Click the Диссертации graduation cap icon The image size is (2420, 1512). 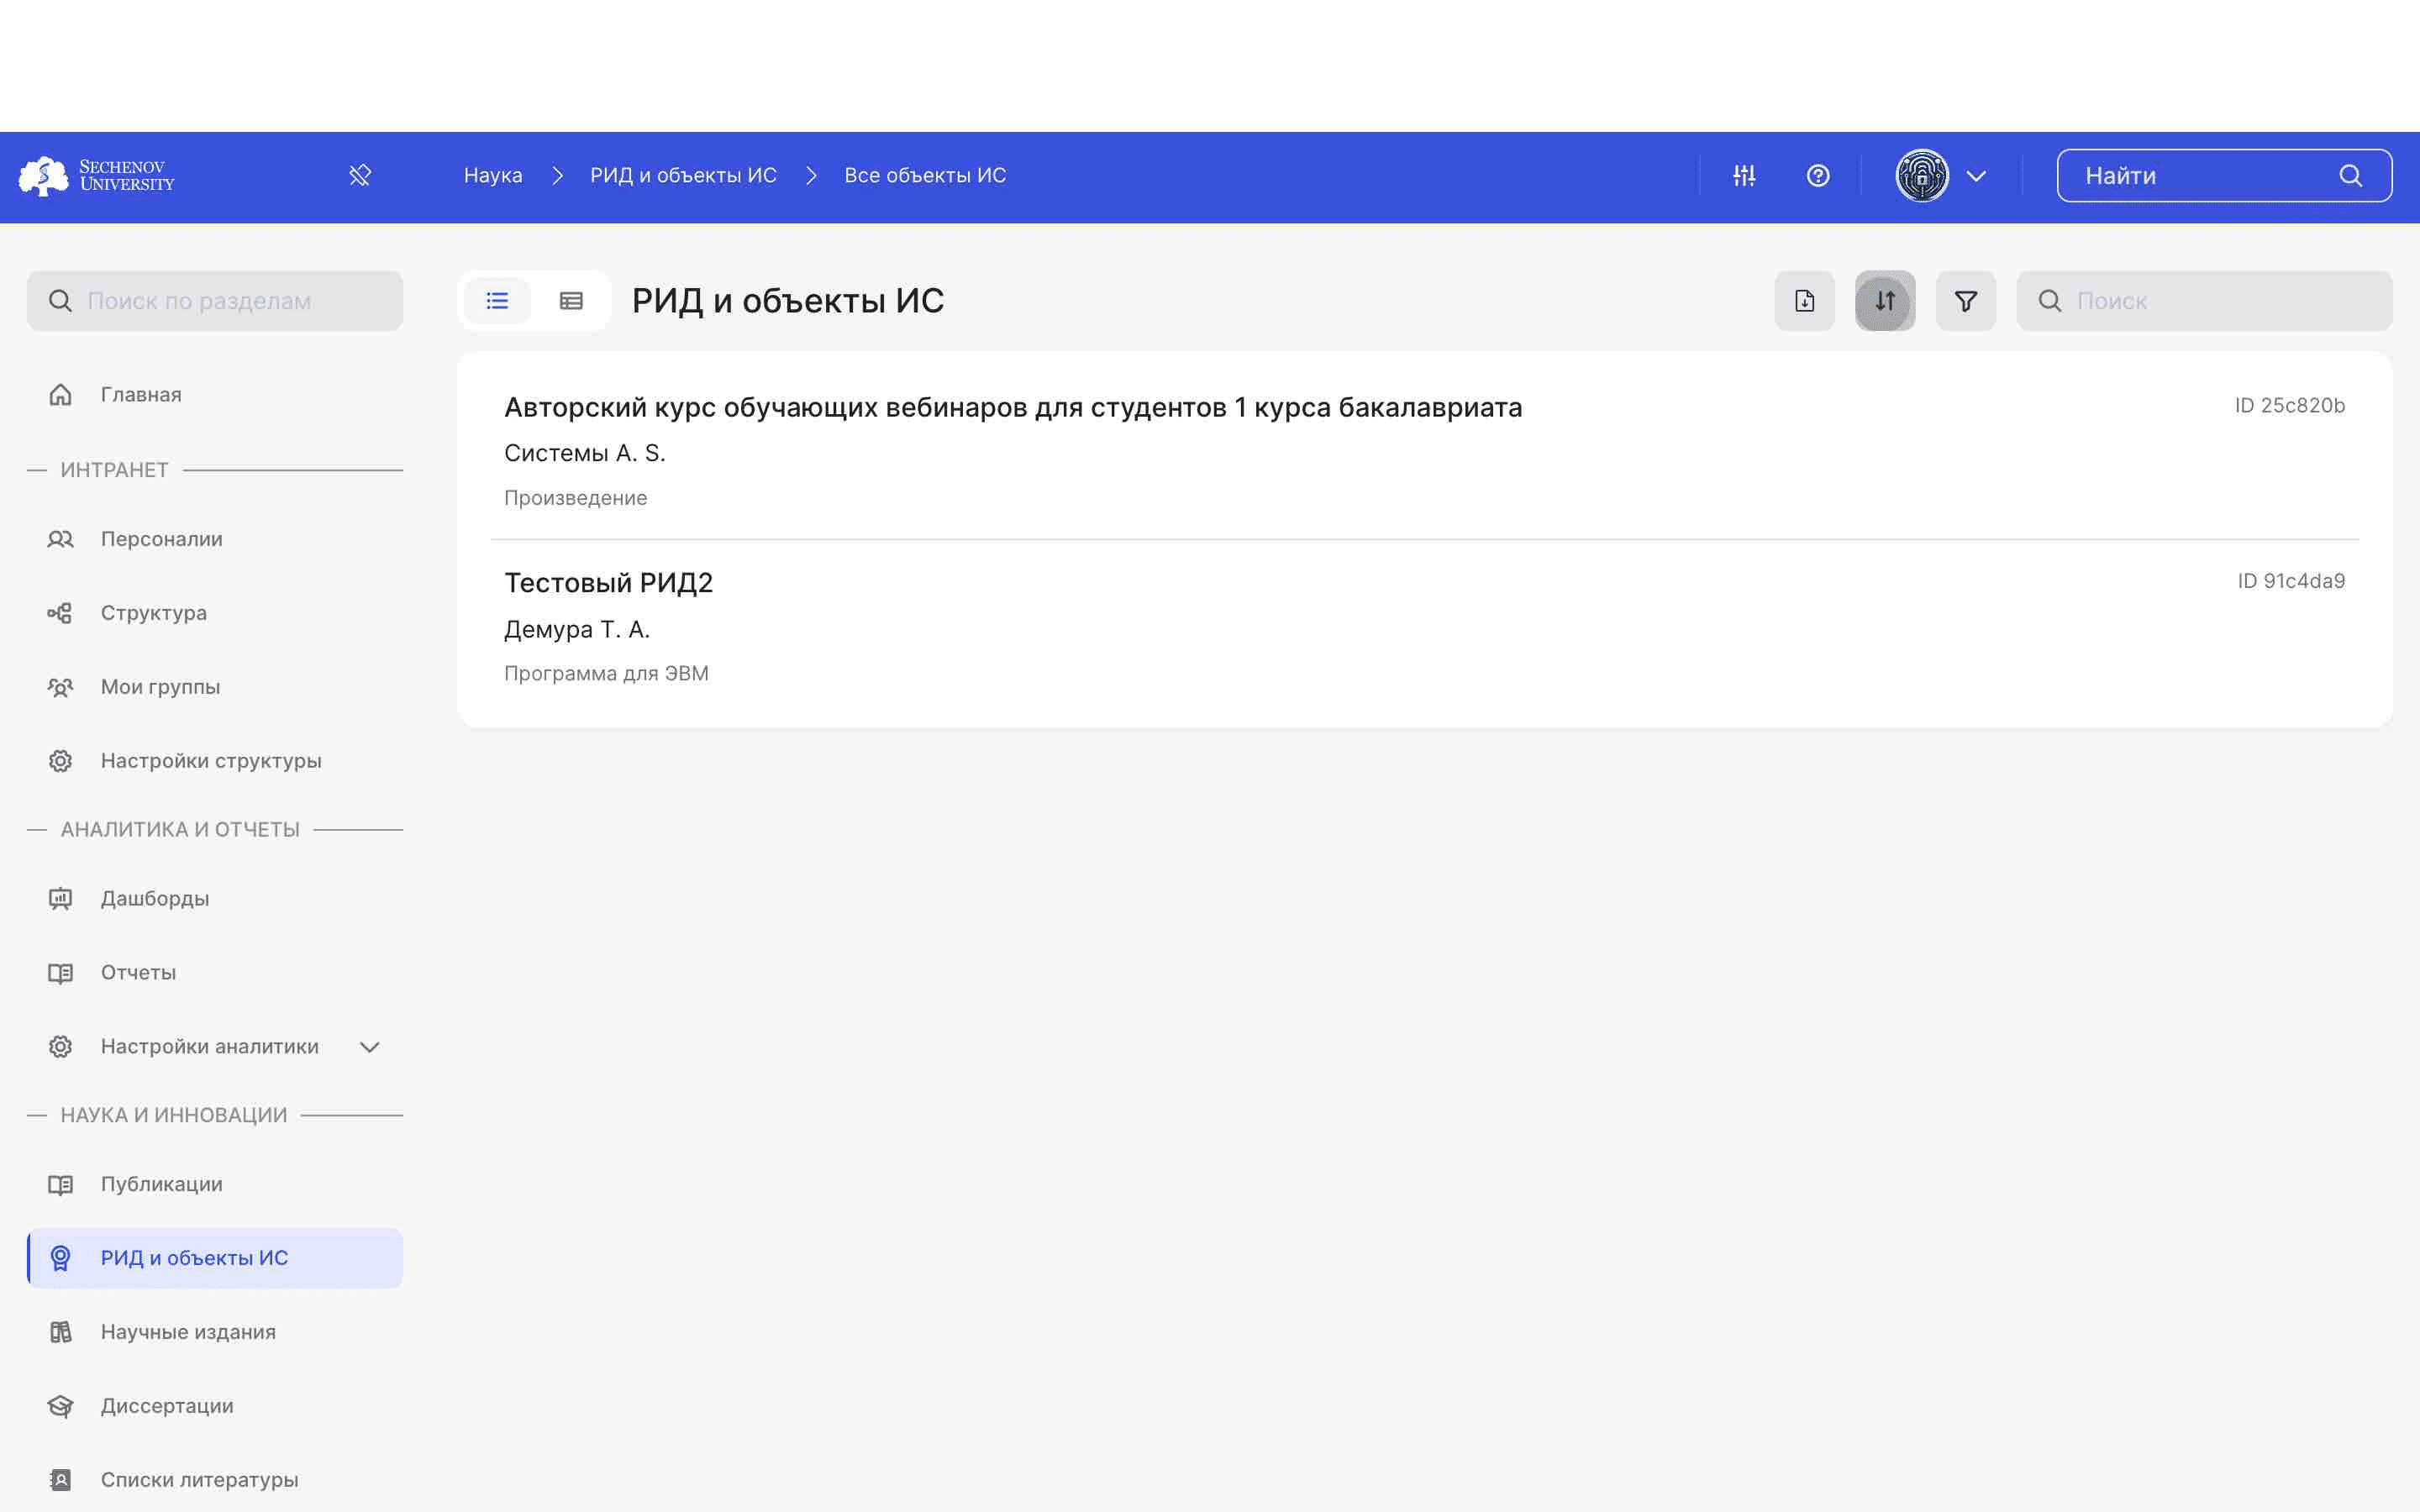tap(60, 1406)
